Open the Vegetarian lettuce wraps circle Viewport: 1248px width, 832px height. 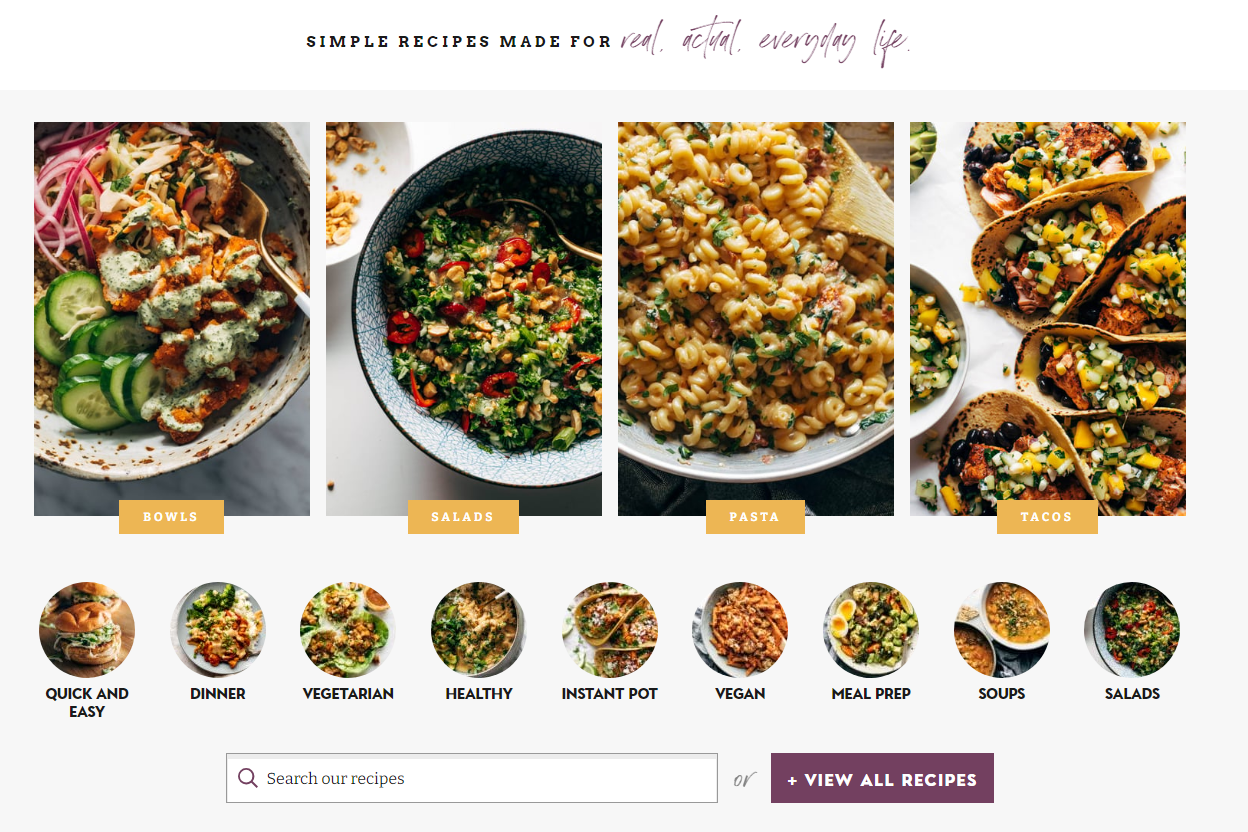[x=348, y=630]
